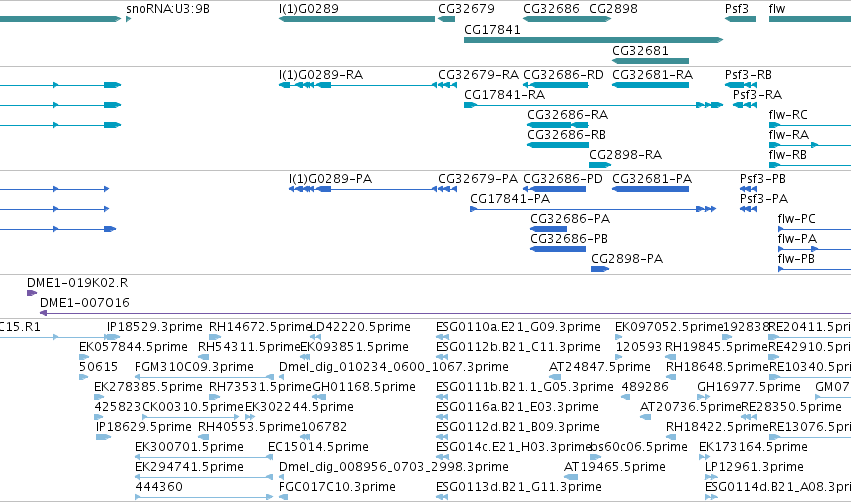
Task: Select protein CG32681-PA
Action: pos(650,189)
